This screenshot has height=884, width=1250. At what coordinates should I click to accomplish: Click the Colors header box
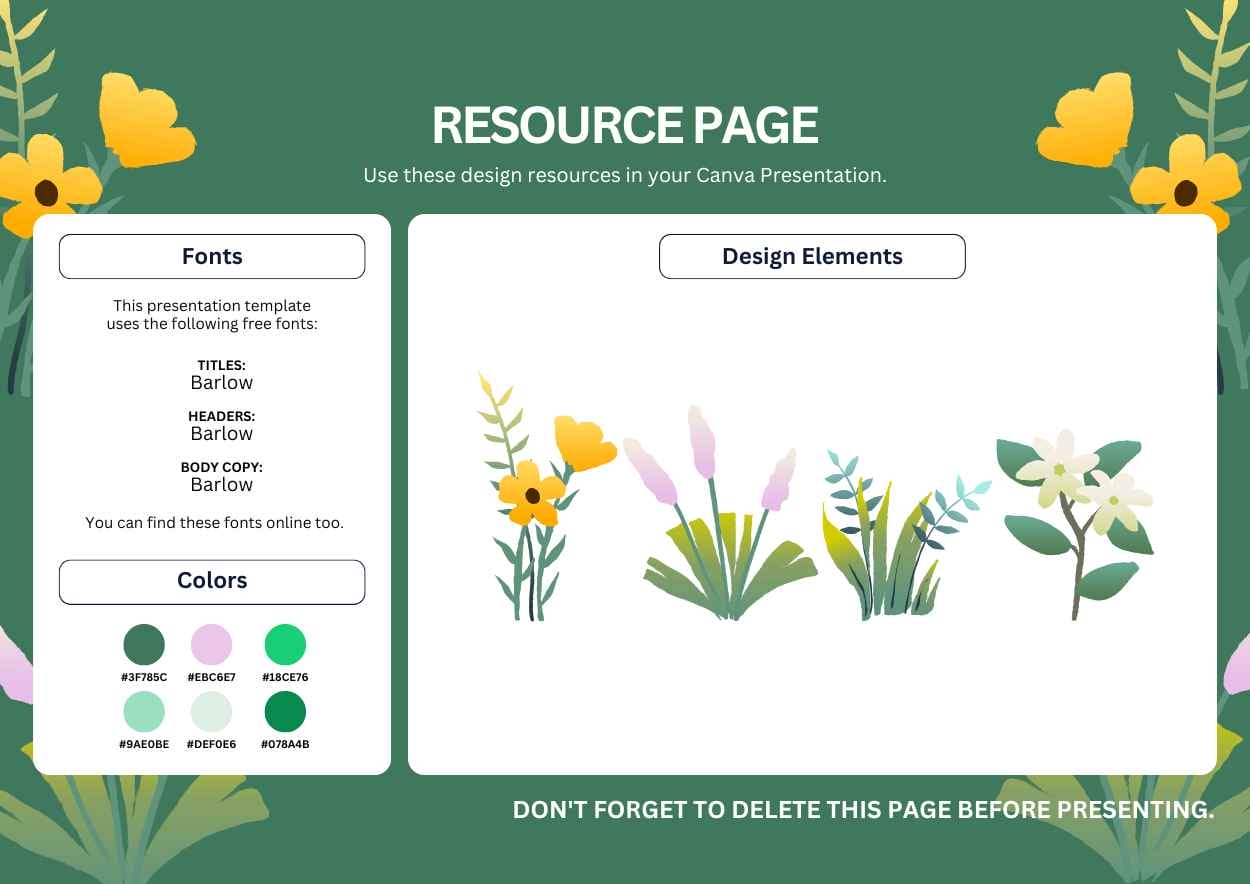(212, 581)
